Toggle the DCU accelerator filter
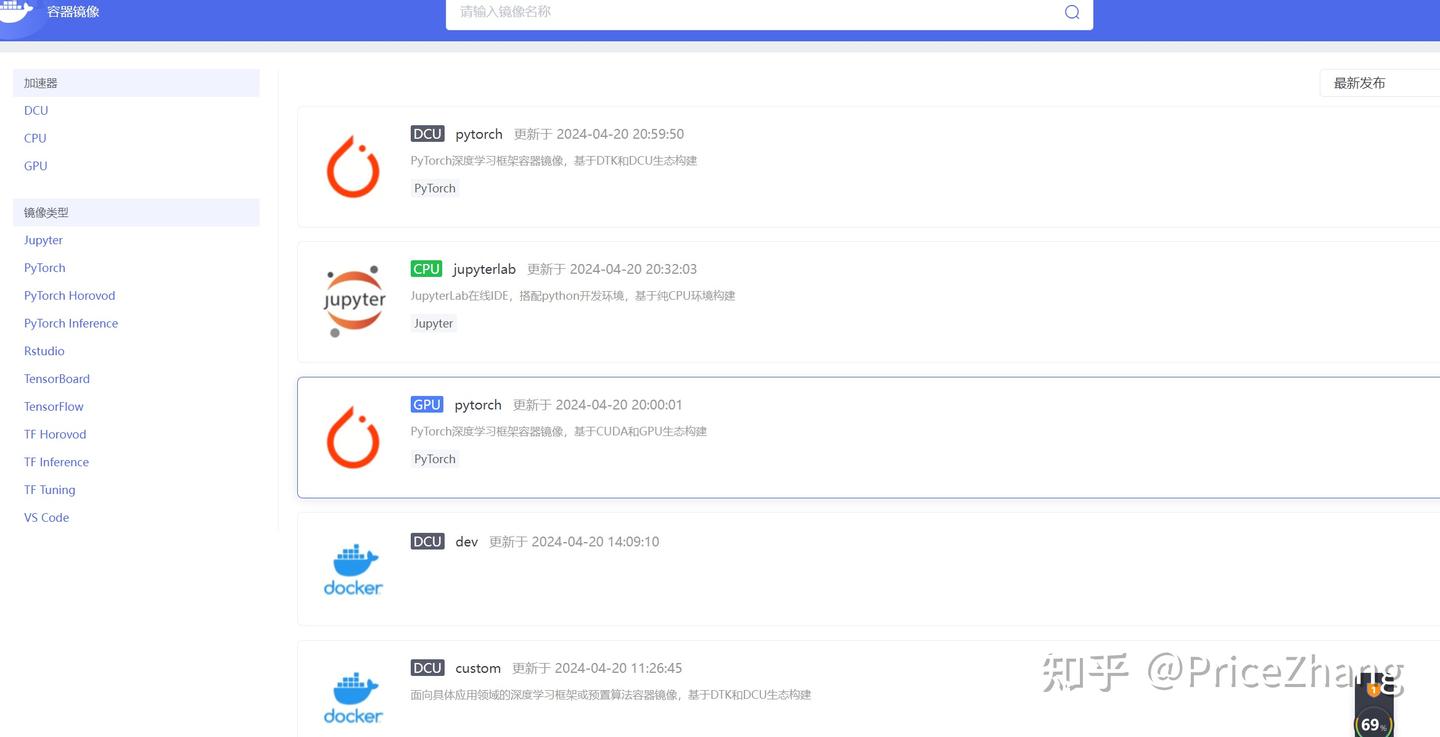This screenshot has width=1440, height=737. (x=36, y=110)
